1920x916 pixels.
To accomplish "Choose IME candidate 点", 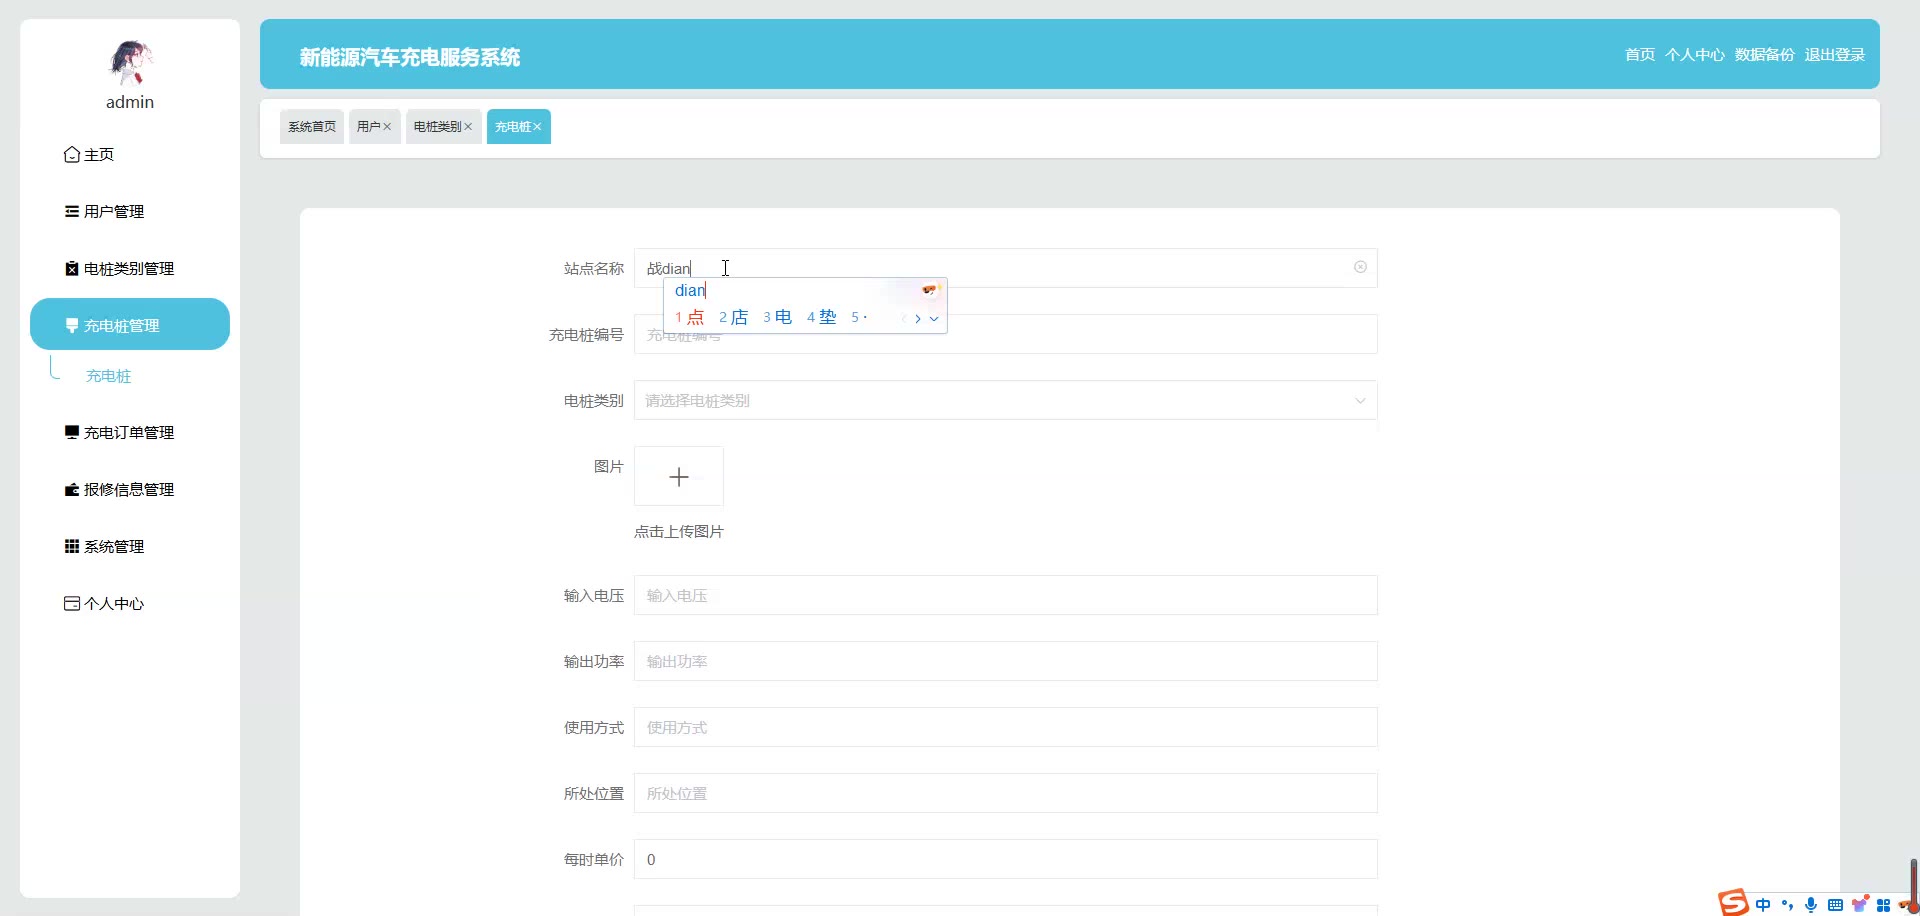I will pos(690,317).
